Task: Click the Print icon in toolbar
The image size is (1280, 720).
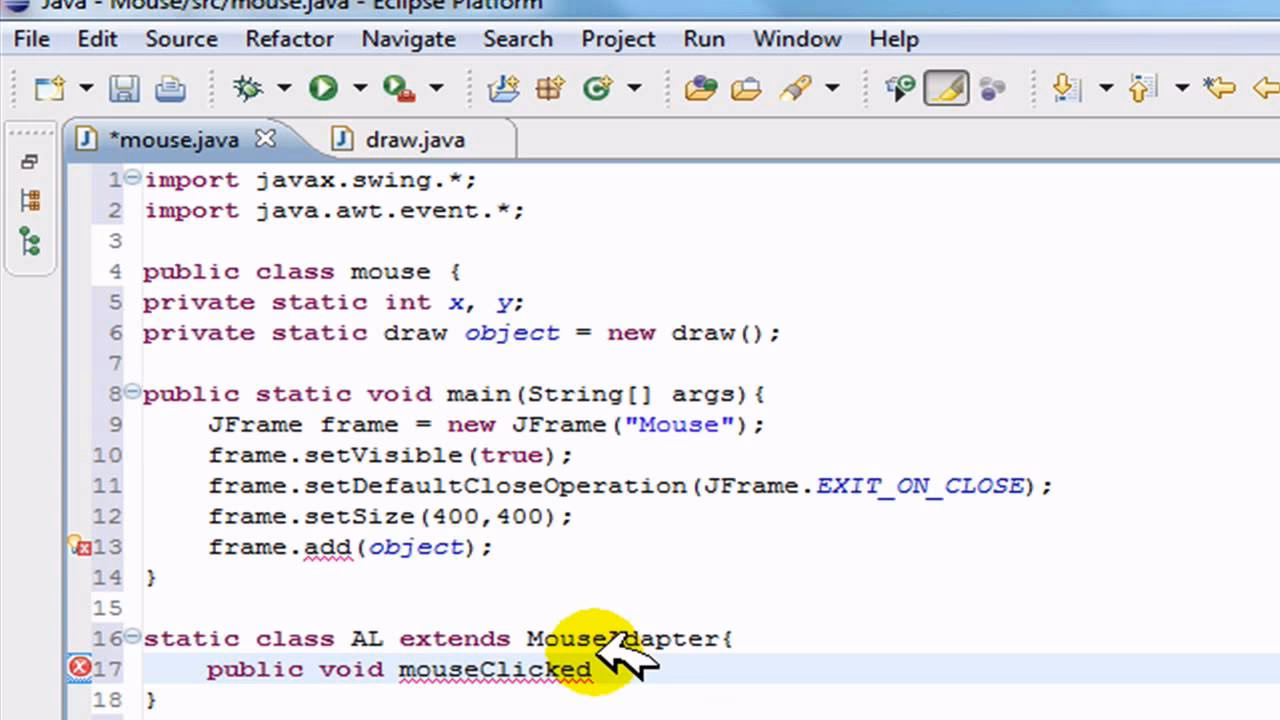Action: [170, 88]
